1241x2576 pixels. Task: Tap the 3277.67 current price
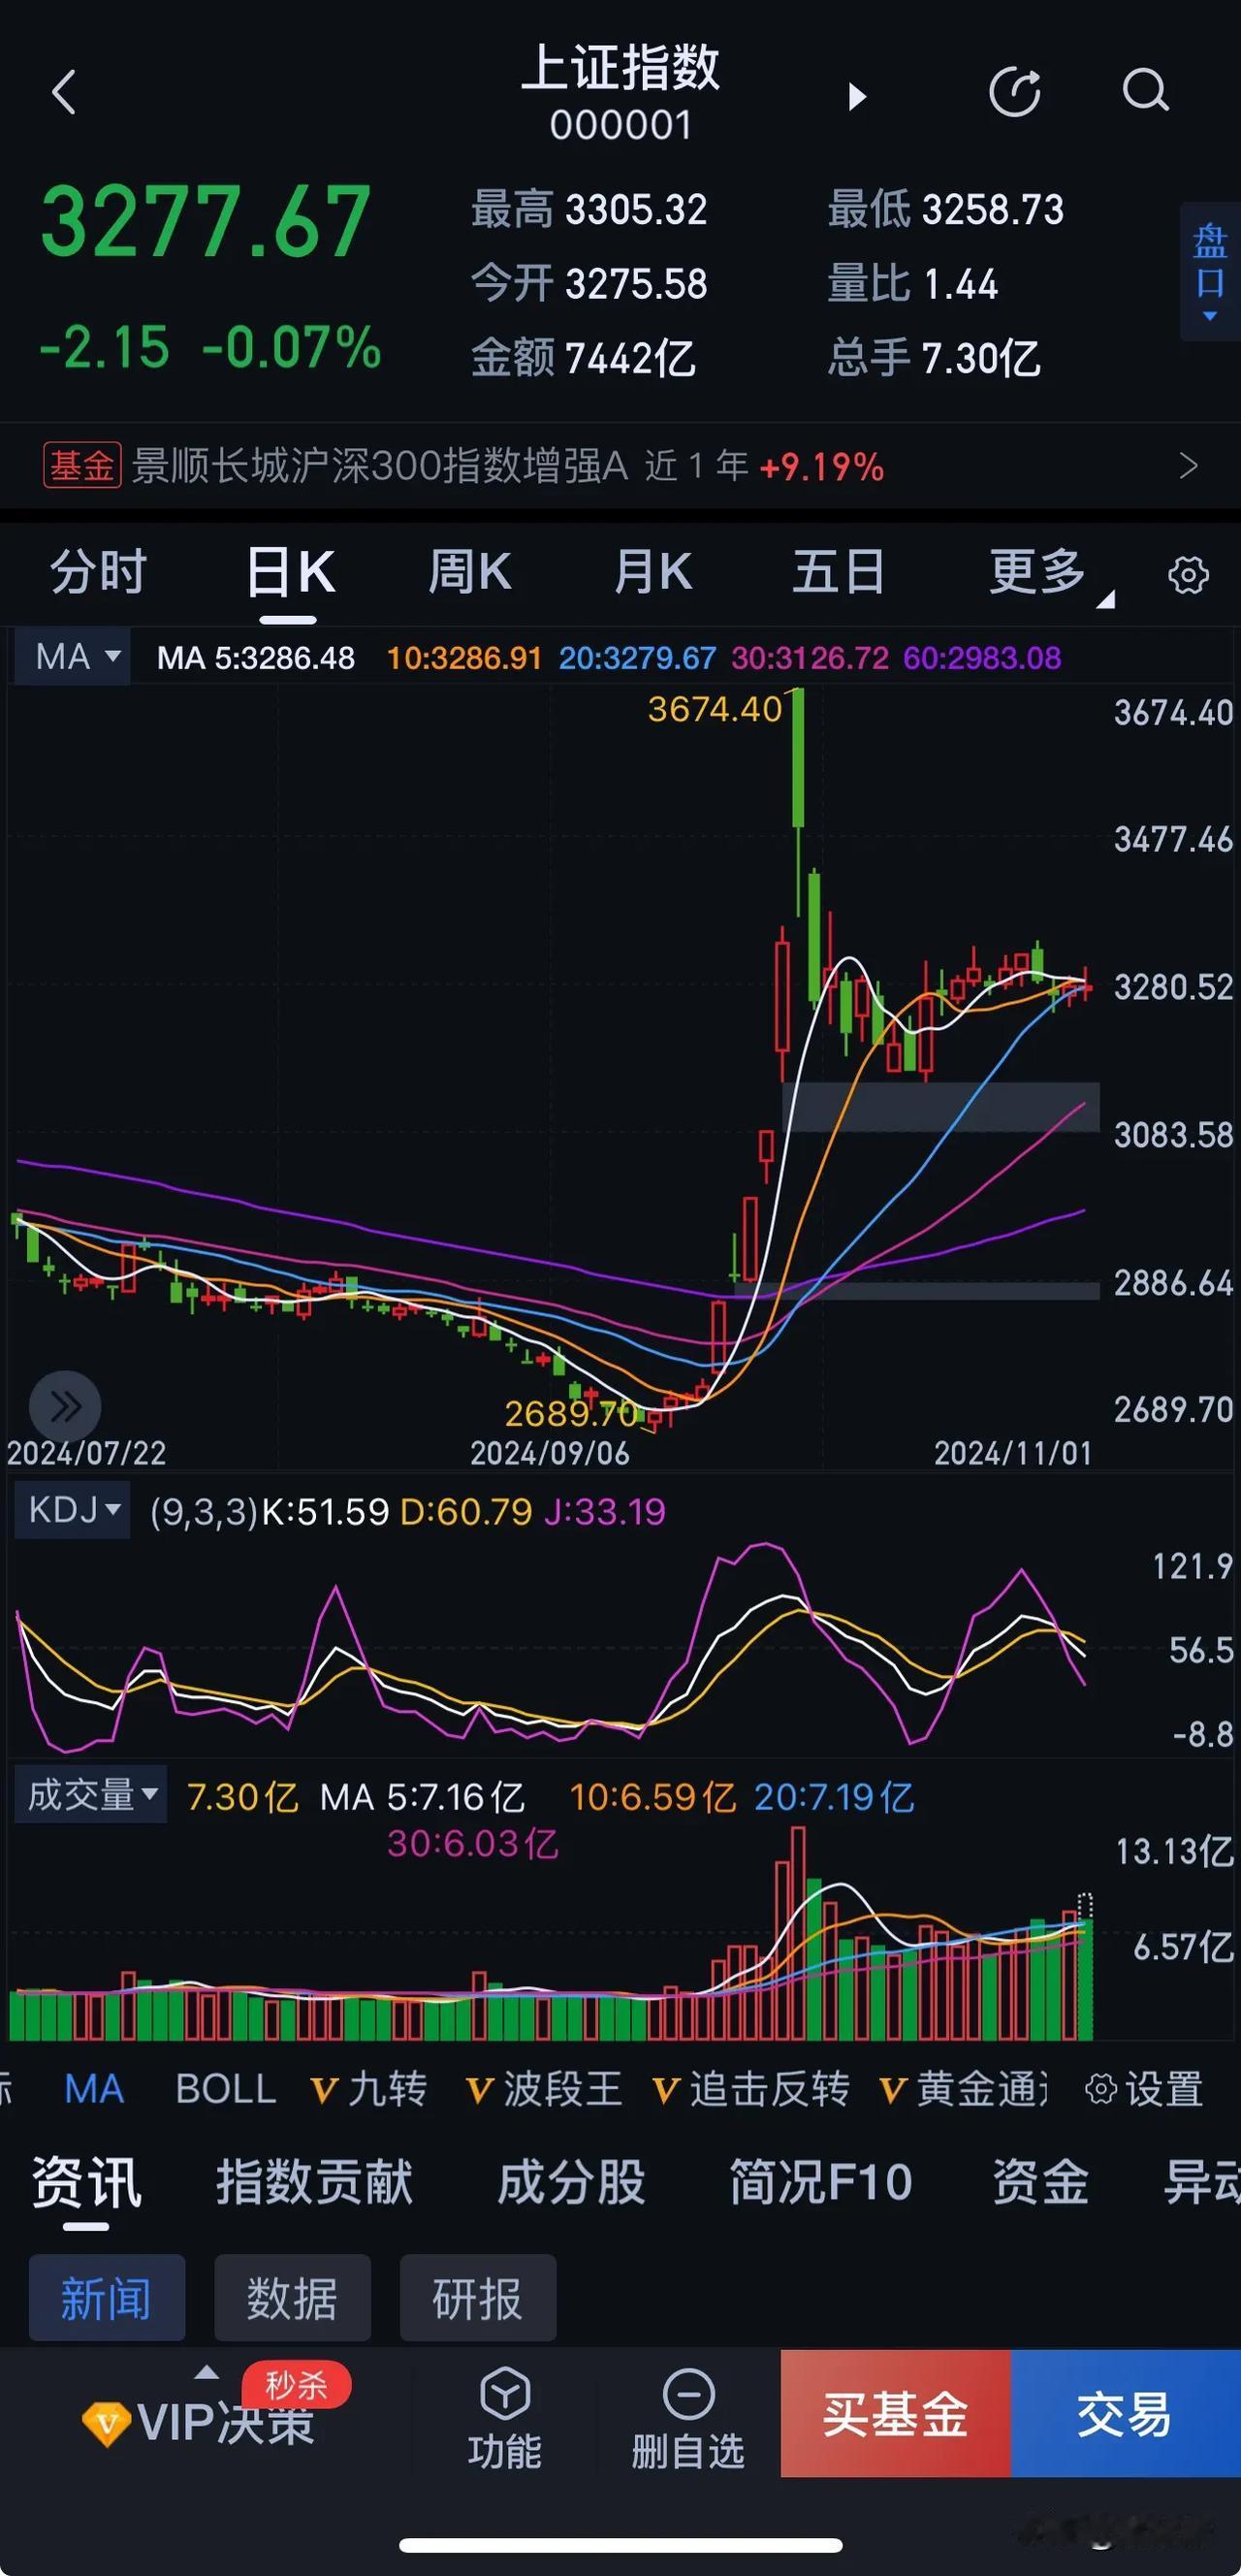[x=206, y=222]
